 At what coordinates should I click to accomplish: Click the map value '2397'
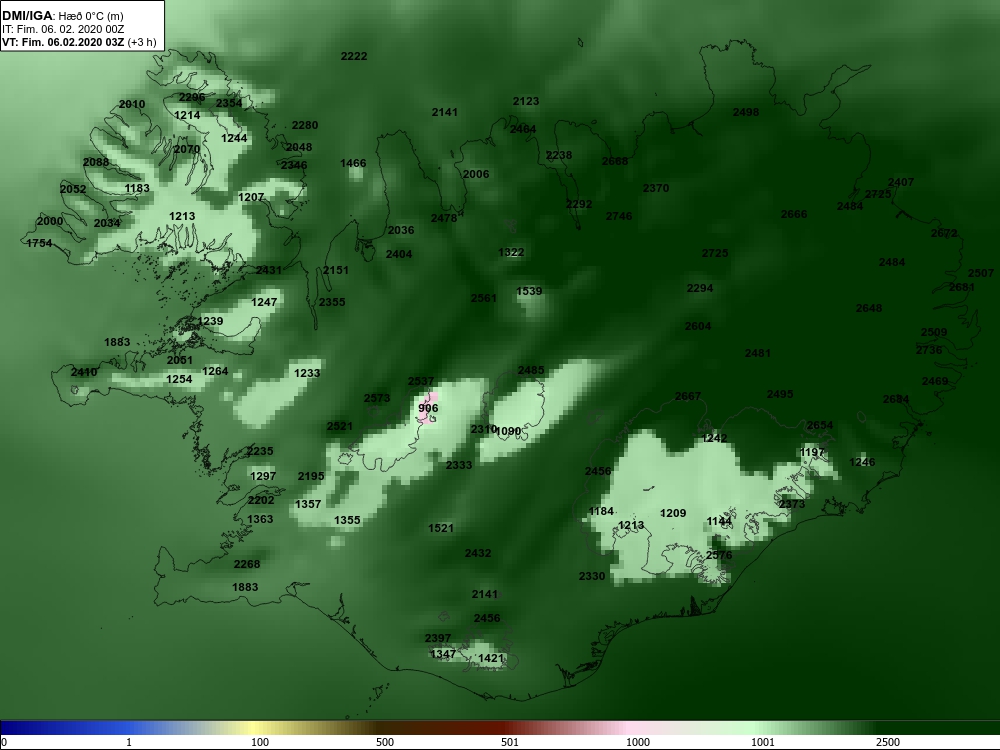[438, 638]
